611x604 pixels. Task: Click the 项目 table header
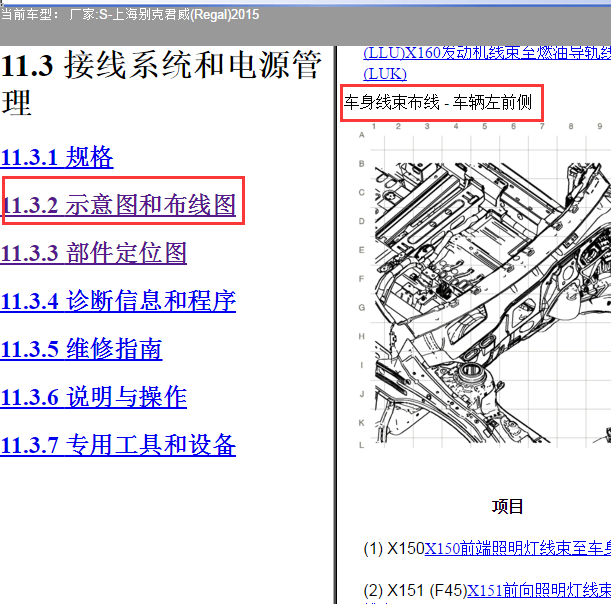click(507, 507)
